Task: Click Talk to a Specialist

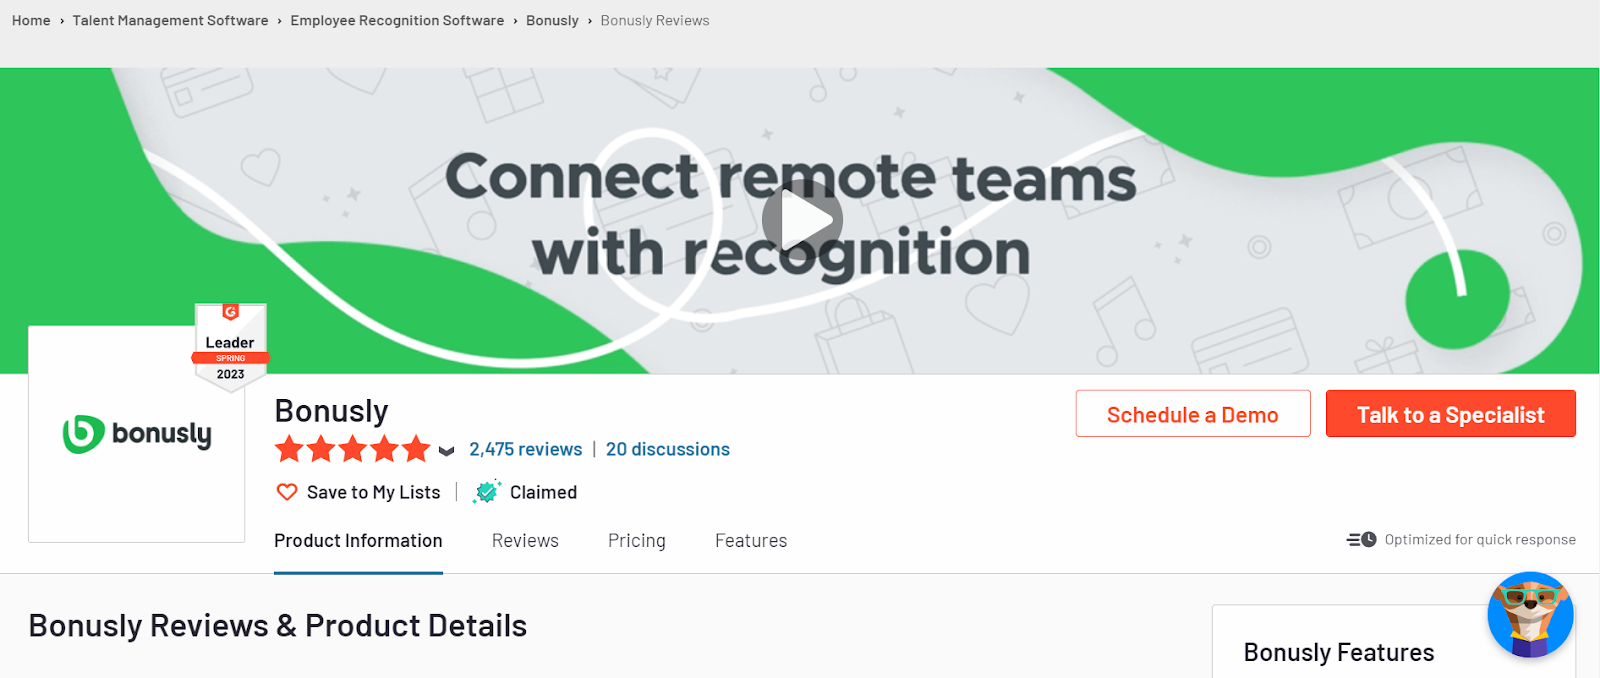Action: (x=1450, y=413)
